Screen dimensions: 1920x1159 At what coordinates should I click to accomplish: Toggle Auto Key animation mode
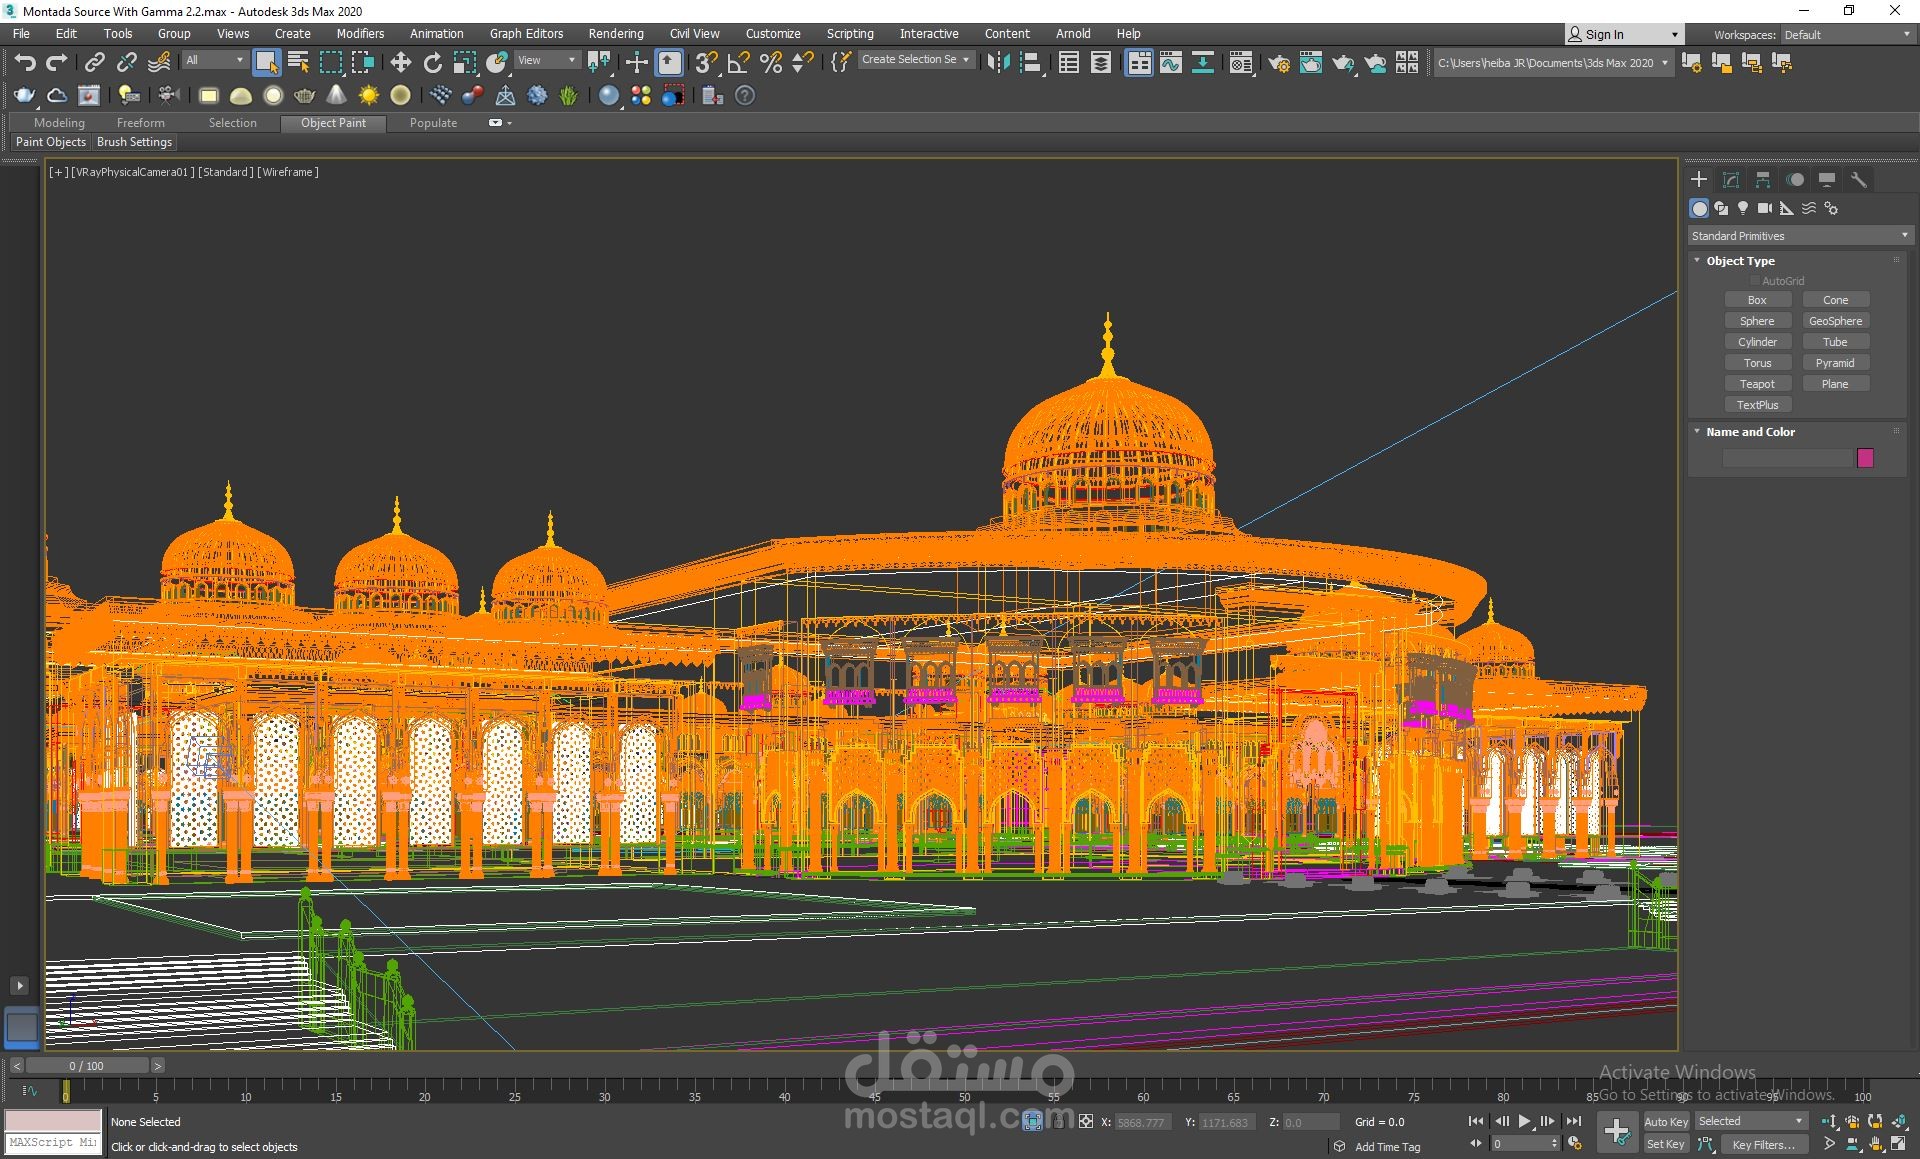tap(1665, 1121)
